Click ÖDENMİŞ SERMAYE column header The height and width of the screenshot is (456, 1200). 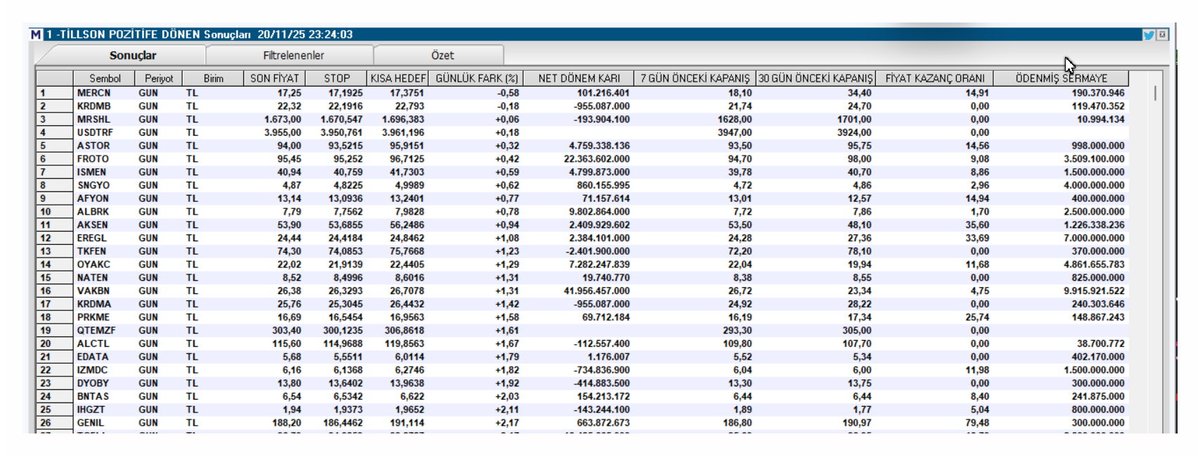1063,78
